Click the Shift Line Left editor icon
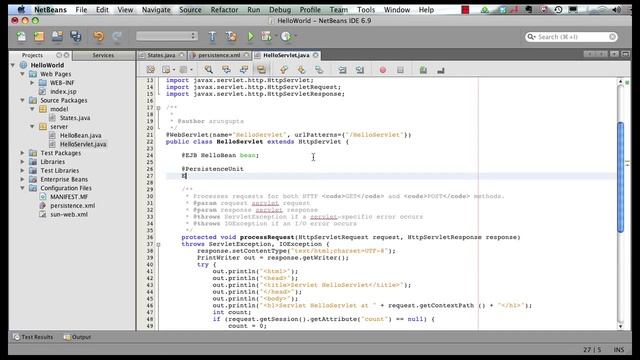Viewport: 640px width, 360px height. point(342,70)
